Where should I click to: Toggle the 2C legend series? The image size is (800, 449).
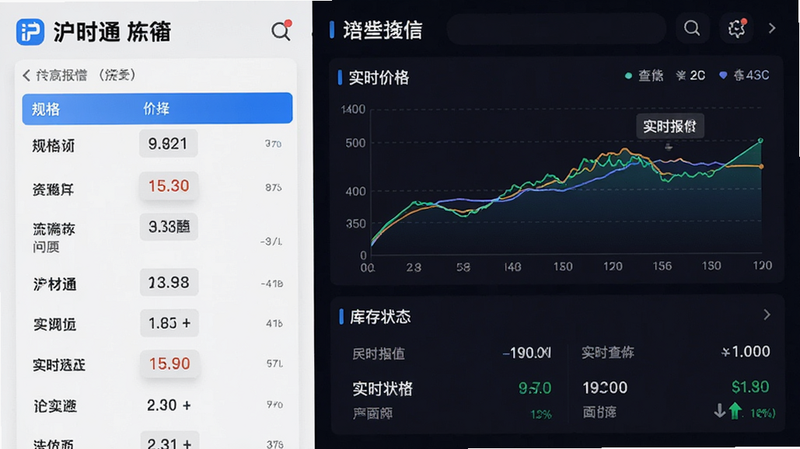click(x=691, y=76)
